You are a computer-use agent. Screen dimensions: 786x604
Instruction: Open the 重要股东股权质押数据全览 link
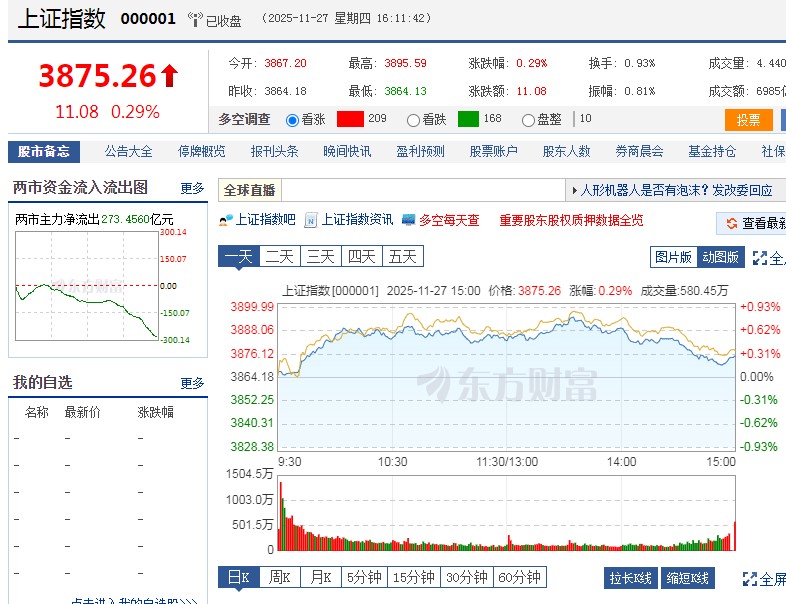coord(571,221)
